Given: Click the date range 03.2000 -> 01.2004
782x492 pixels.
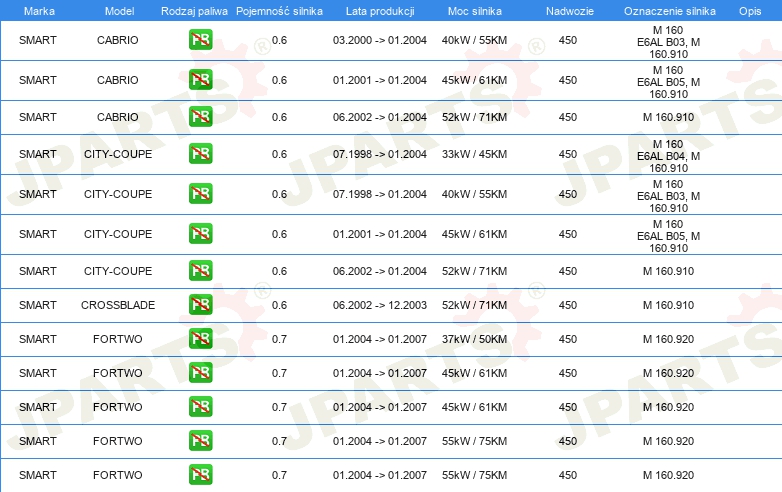Looking at the screenshot, I should (380, 40).
